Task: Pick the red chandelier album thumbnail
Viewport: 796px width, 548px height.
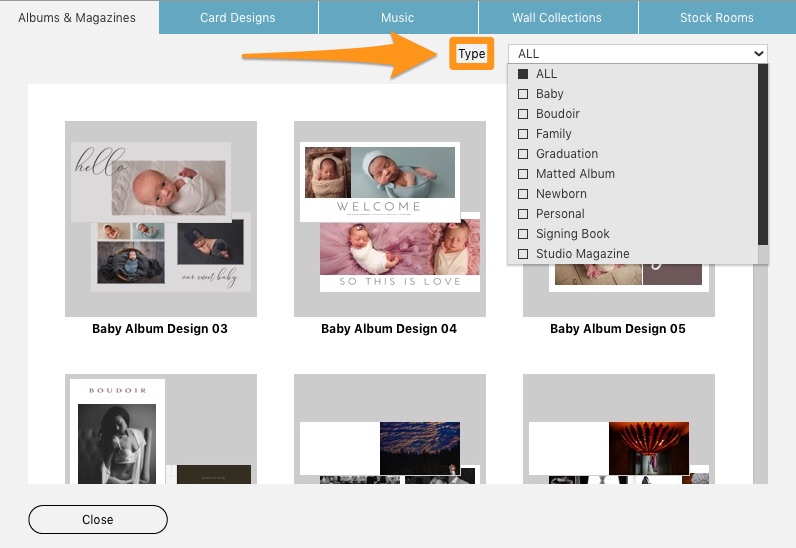Action: pos(619,429)
